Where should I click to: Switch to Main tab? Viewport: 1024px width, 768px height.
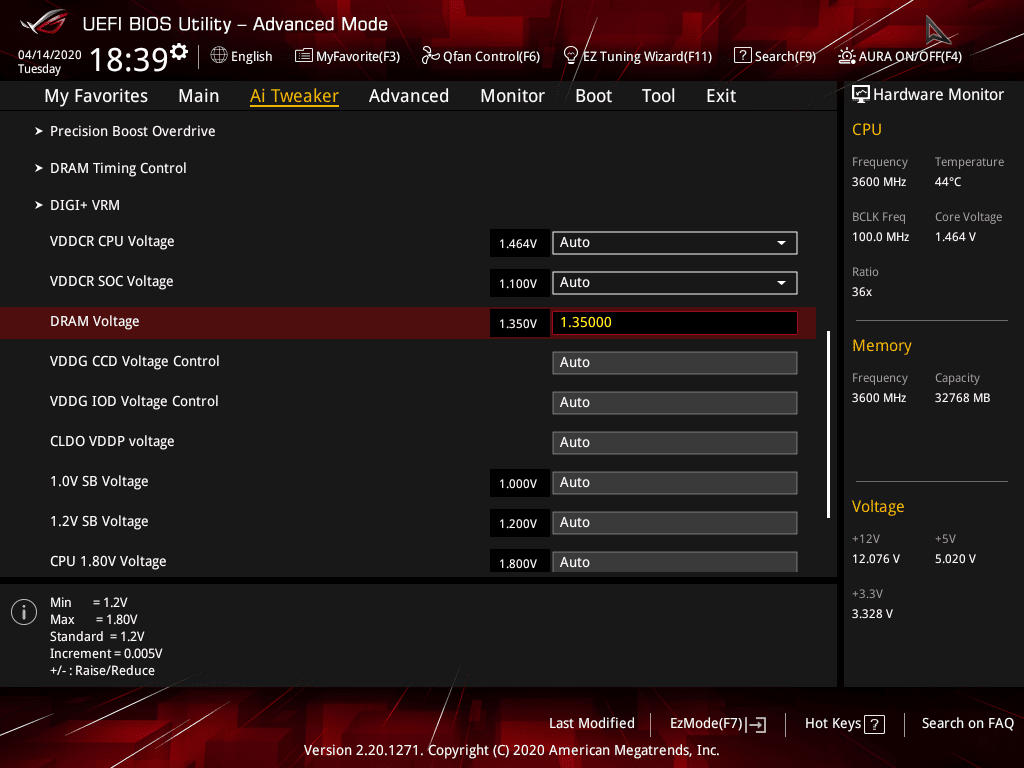[199, 96]
